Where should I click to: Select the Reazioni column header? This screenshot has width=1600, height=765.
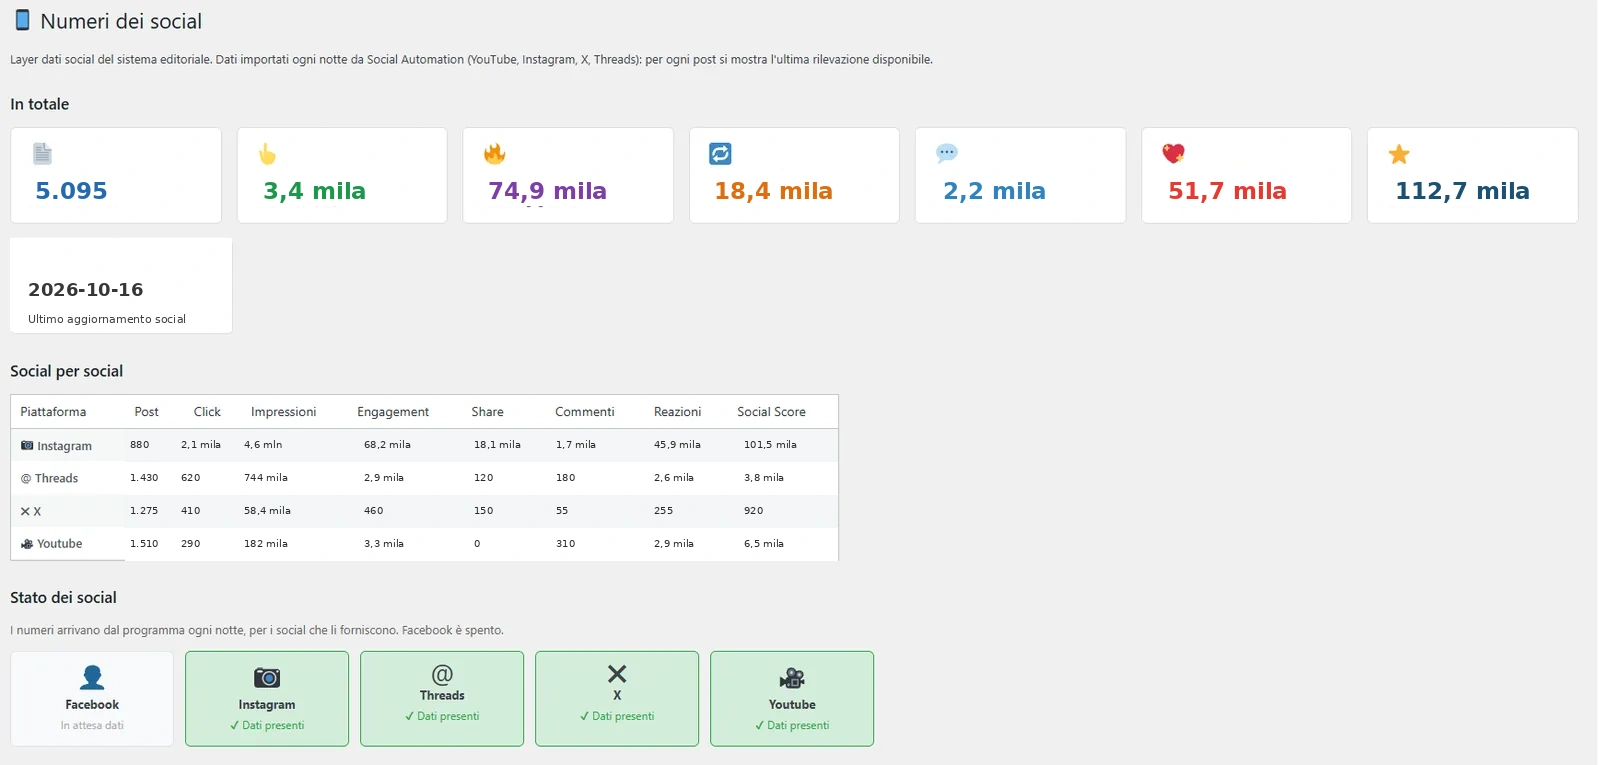pos(678,412)
